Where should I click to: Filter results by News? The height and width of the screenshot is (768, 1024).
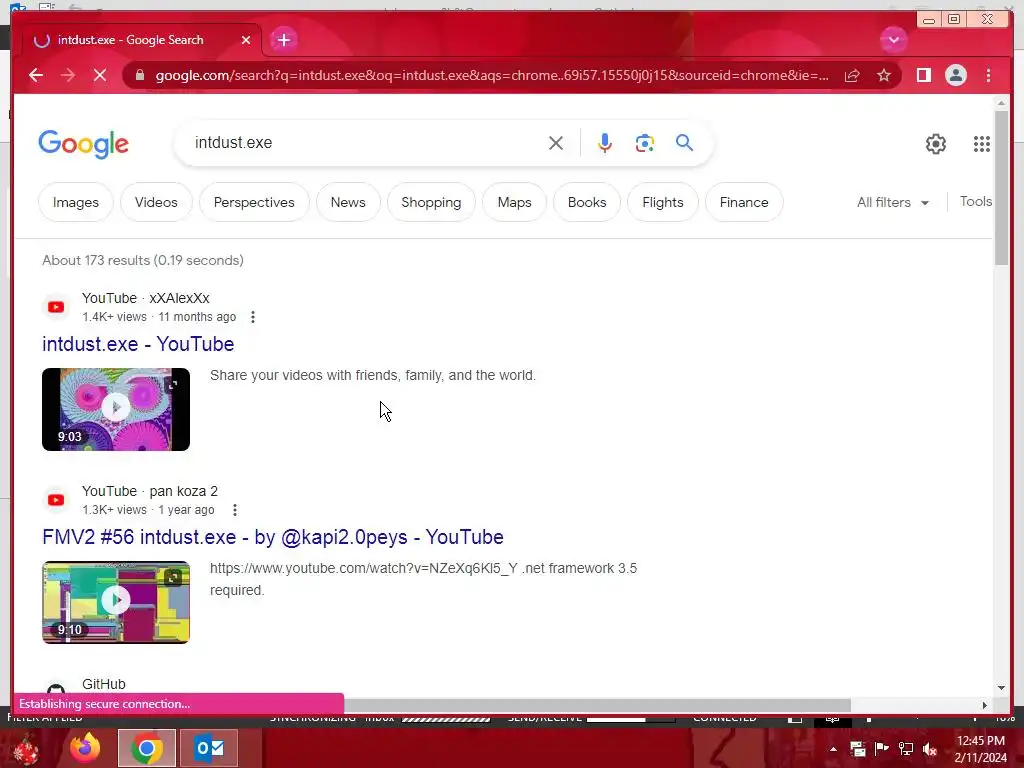(x=348, y=202)
